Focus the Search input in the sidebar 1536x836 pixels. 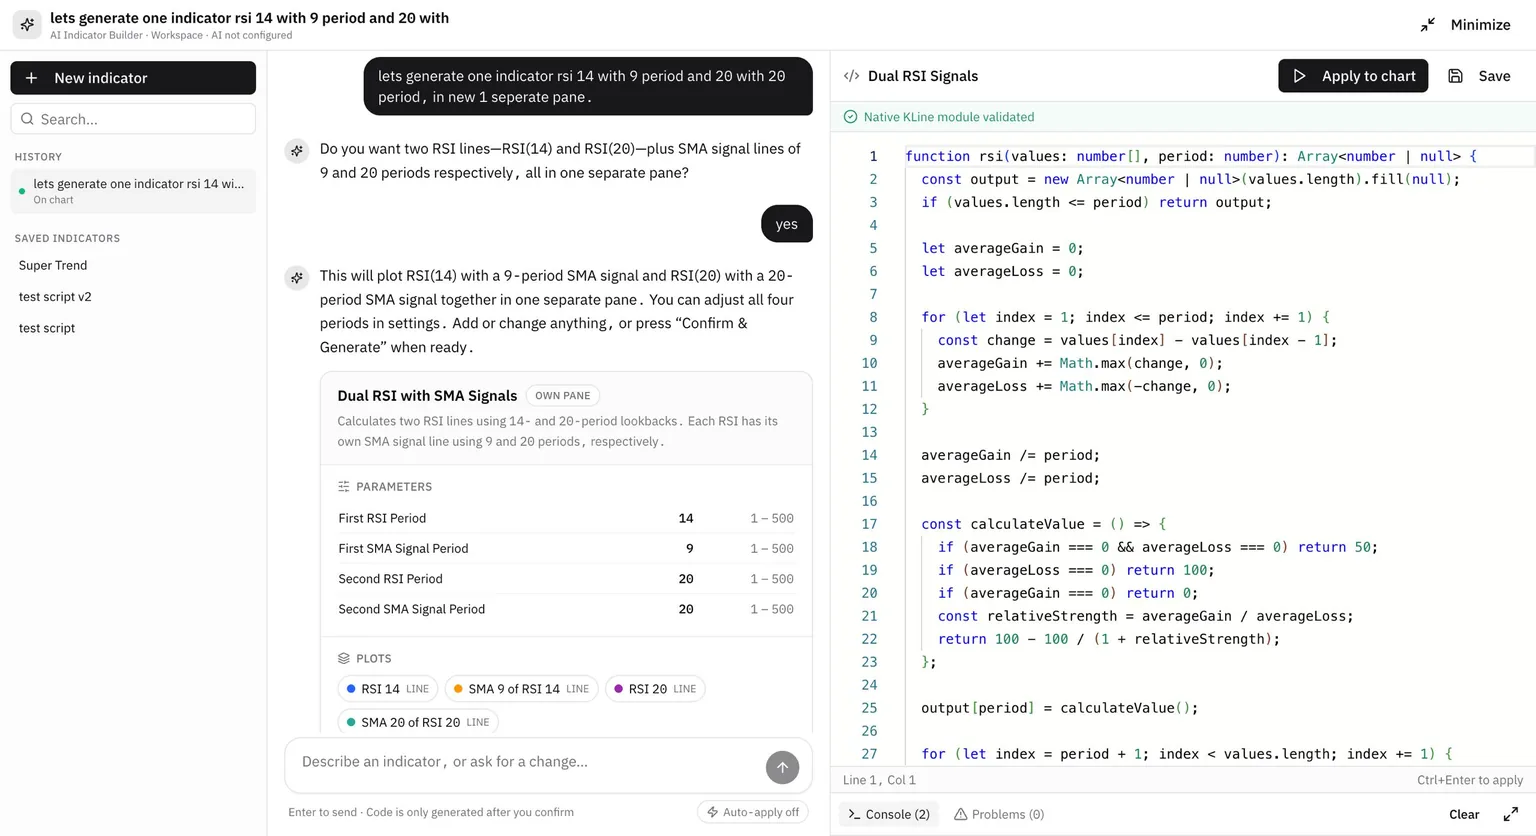coord(133,119)
